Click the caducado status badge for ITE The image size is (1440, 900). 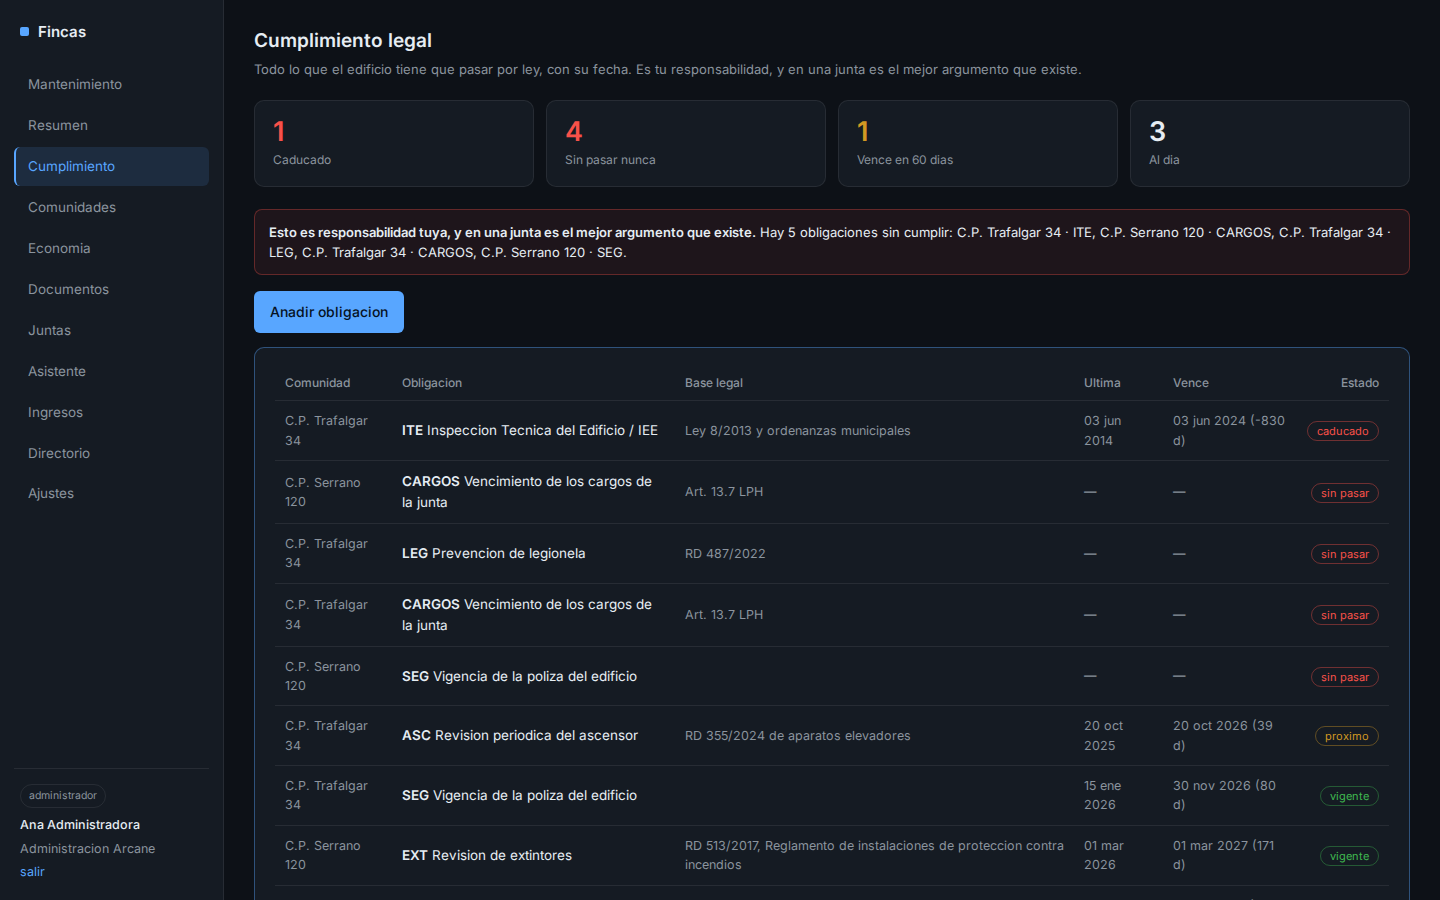tap(1343, 431)
